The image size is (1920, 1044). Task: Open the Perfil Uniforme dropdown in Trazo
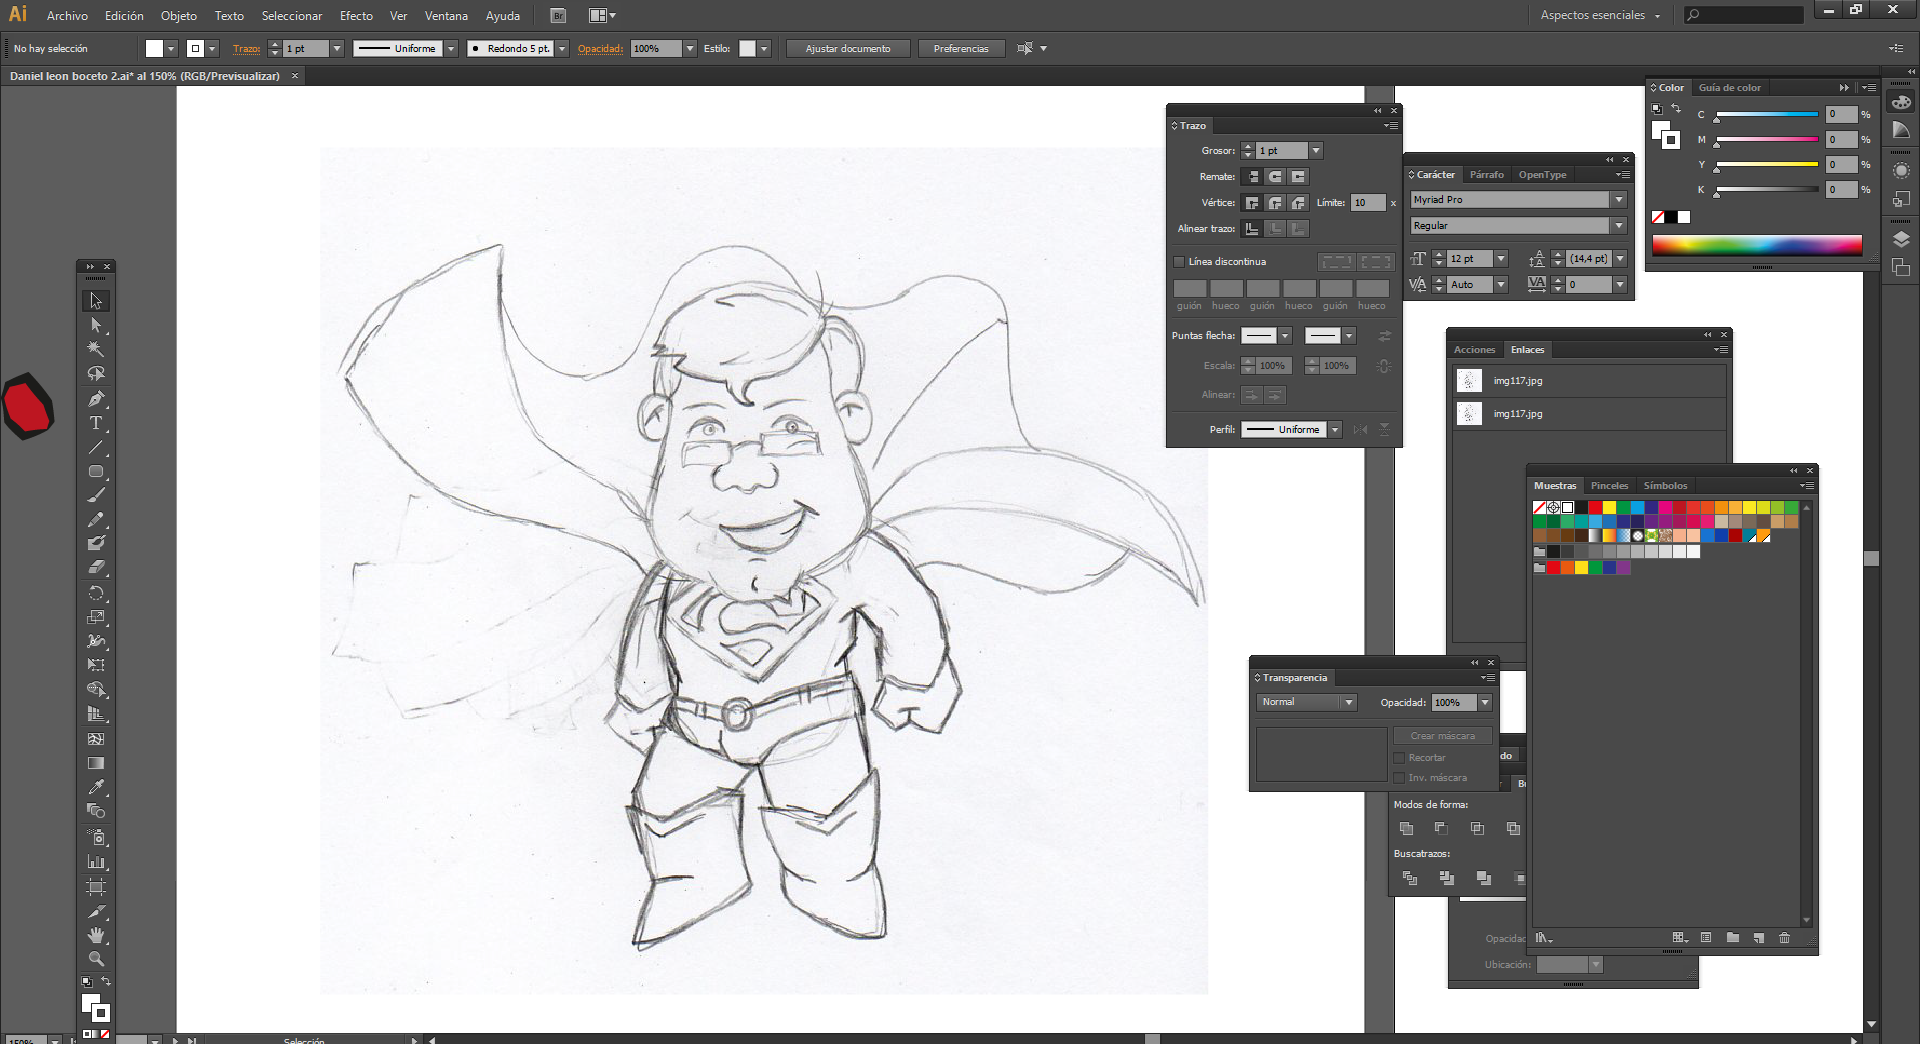pos(1335,430)
